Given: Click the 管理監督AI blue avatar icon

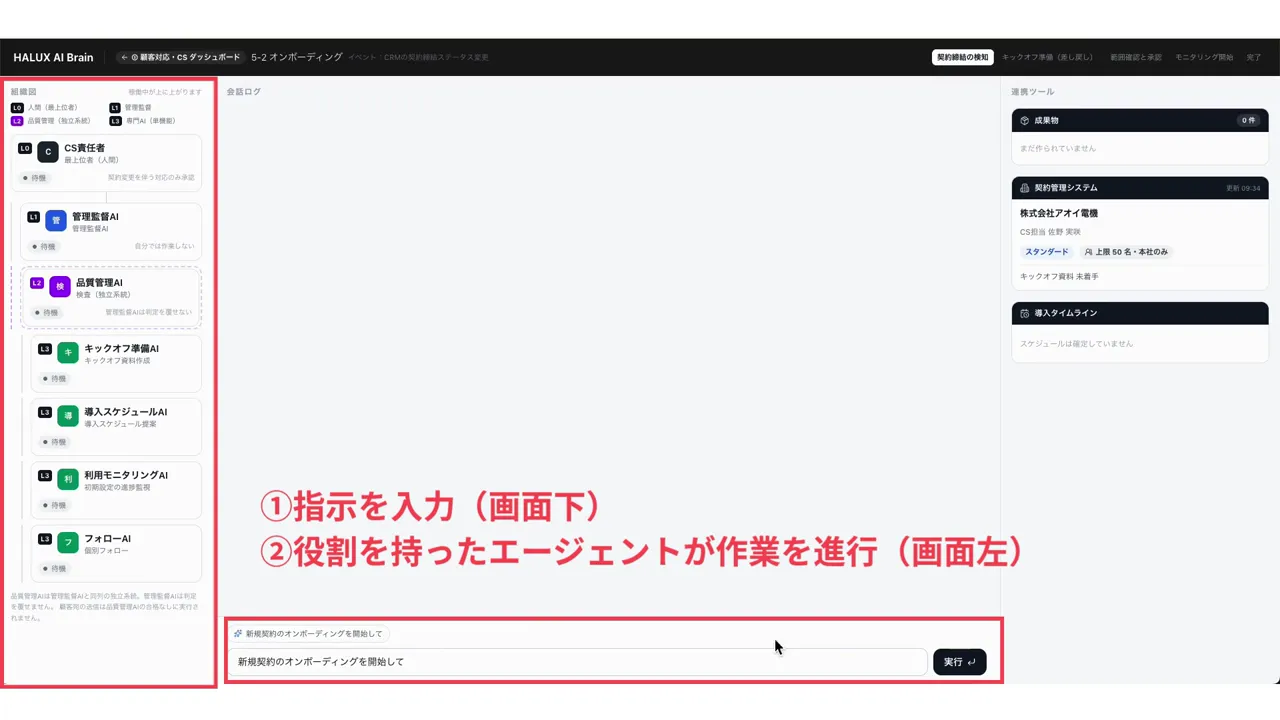Looking at the screenshot, I should [56, 220].
